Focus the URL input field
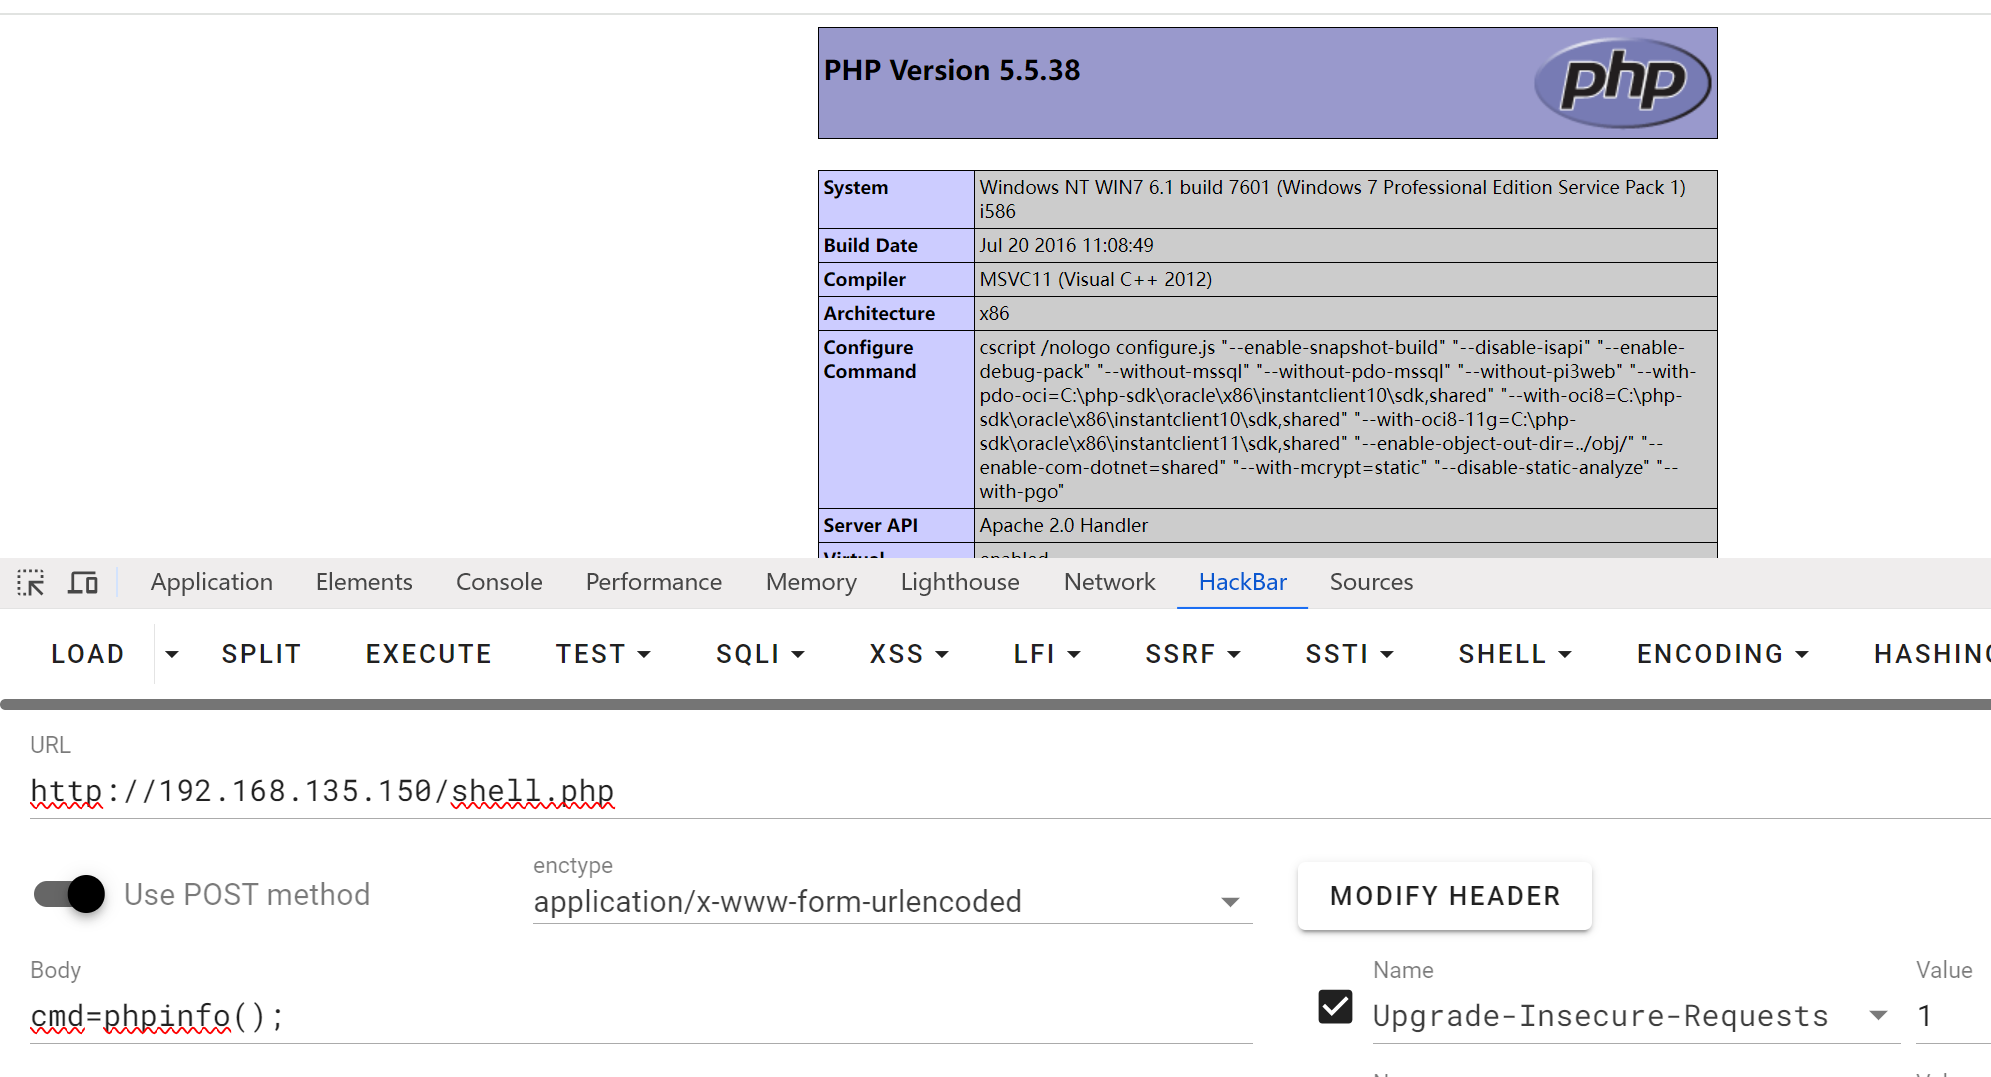 tap(1010, 791)
